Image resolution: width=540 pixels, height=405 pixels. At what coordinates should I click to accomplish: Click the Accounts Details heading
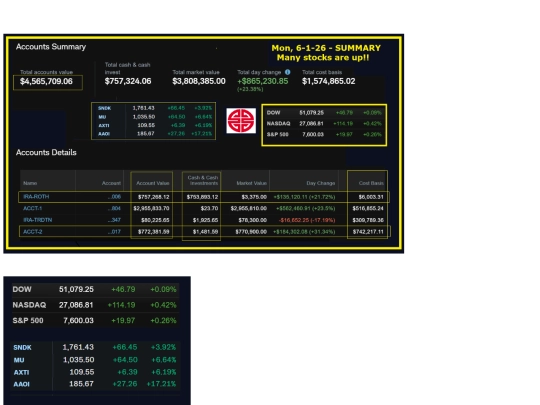click(46, 152)
